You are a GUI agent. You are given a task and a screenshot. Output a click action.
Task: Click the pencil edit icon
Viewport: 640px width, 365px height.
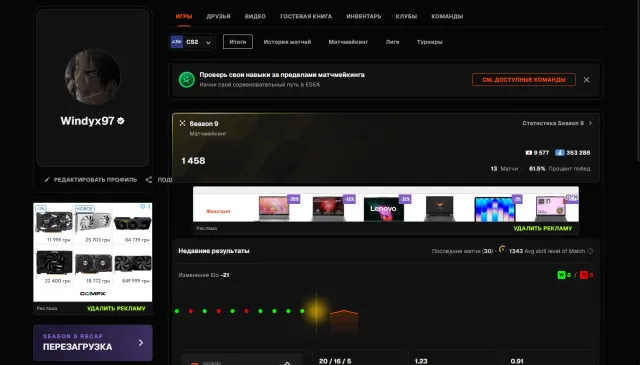pyautogui.click(x=47, y=180)
